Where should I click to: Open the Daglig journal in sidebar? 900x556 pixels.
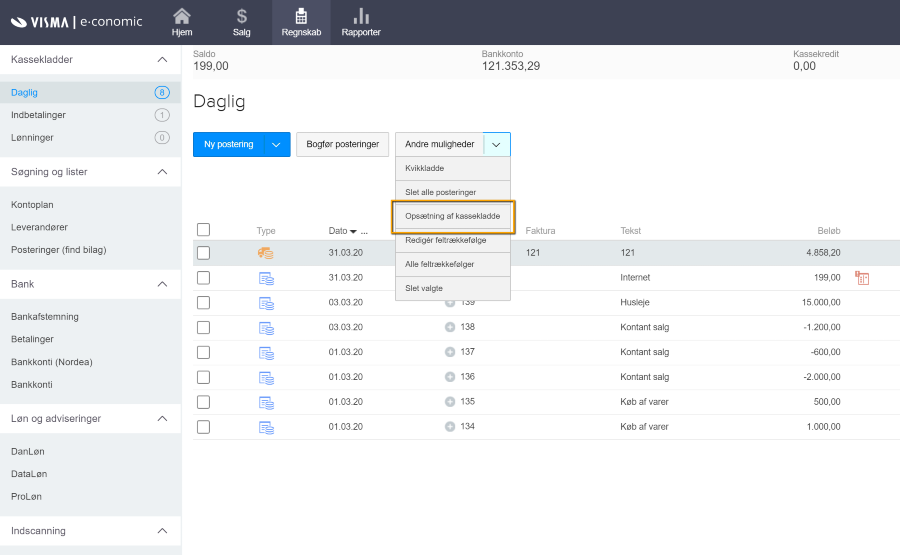coord(24,92)
